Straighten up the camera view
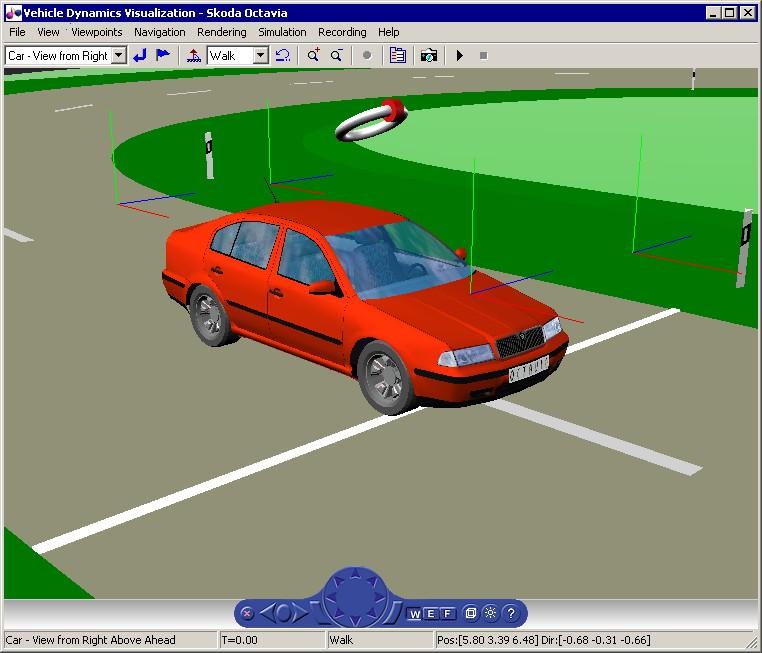The height and width of the screenshot is (653, 762). [193, 55]
